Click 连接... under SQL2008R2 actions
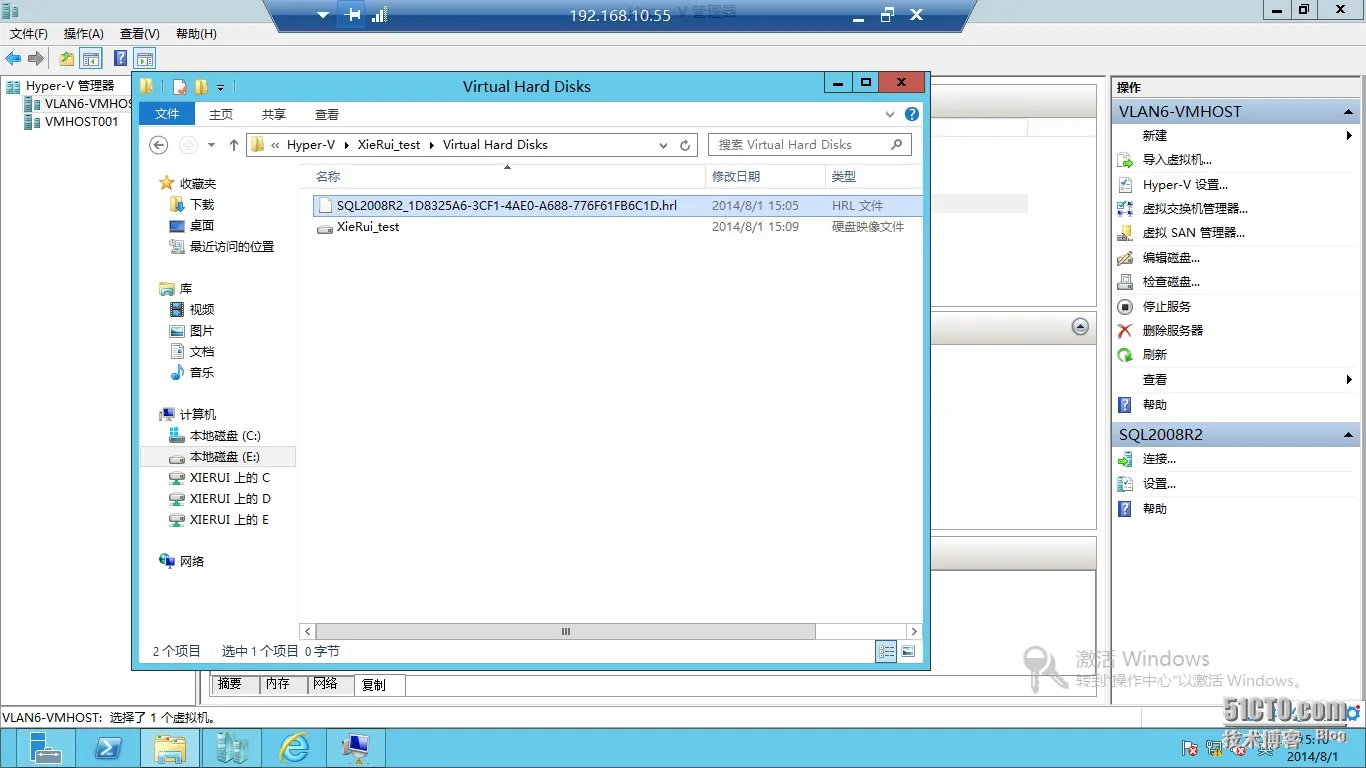Viewport: 1366px width, 768px height. (x=1159, y=459)
